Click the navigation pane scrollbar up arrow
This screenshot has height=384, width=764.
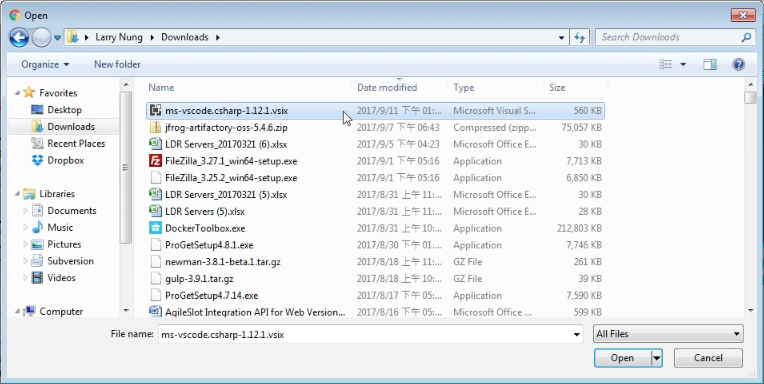[x=126, y=85]
